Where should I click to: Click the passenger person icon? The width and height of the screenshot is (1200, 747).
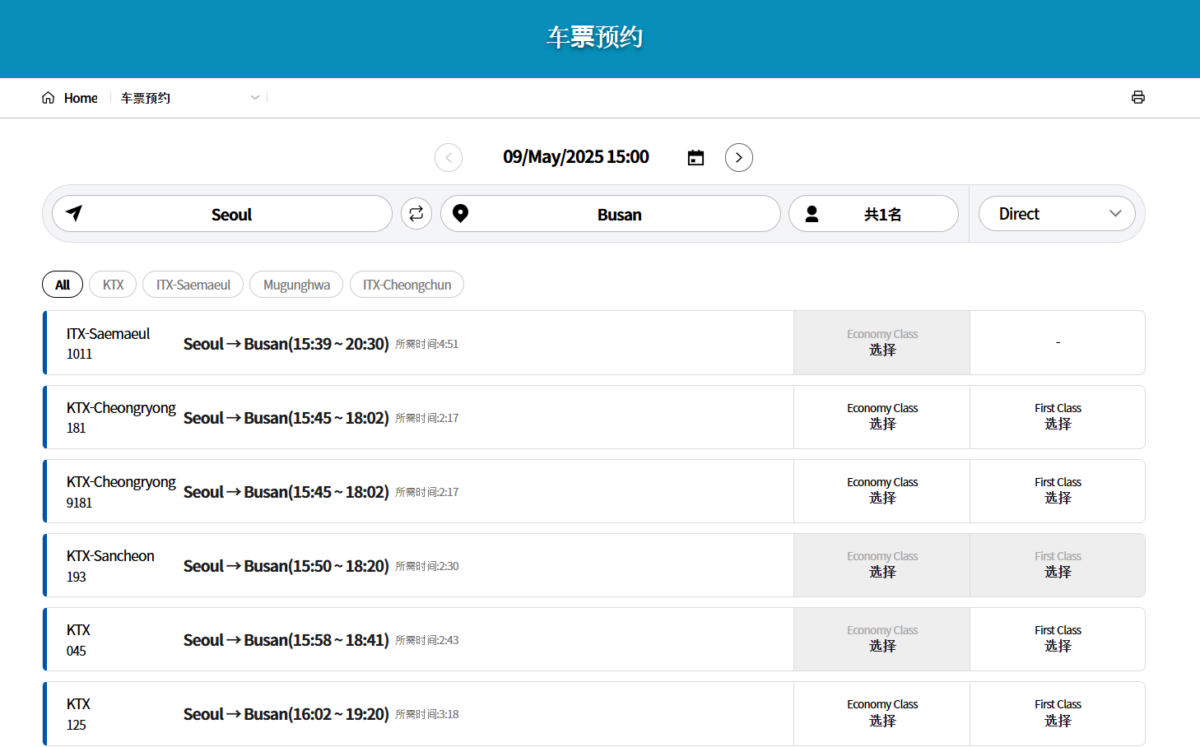[x=812, y=214]
